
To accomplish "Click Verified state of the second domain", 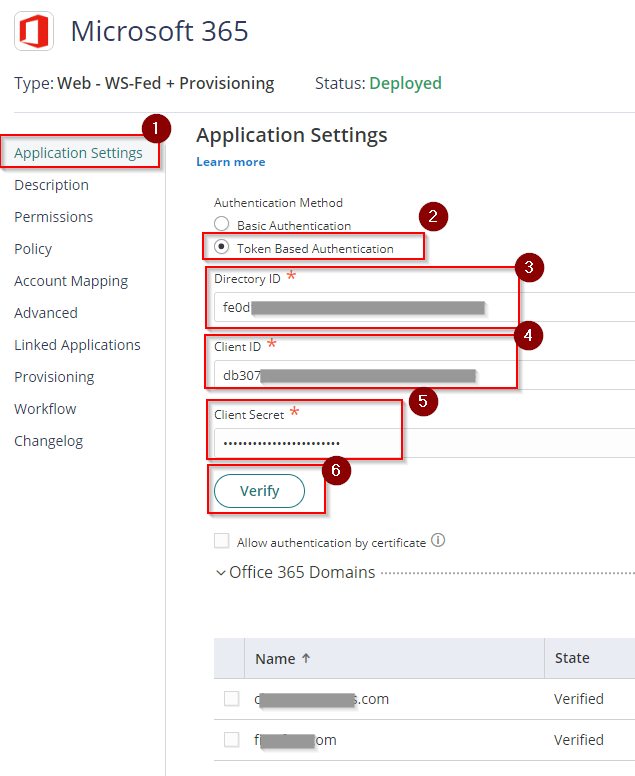I will pos(579,739).
